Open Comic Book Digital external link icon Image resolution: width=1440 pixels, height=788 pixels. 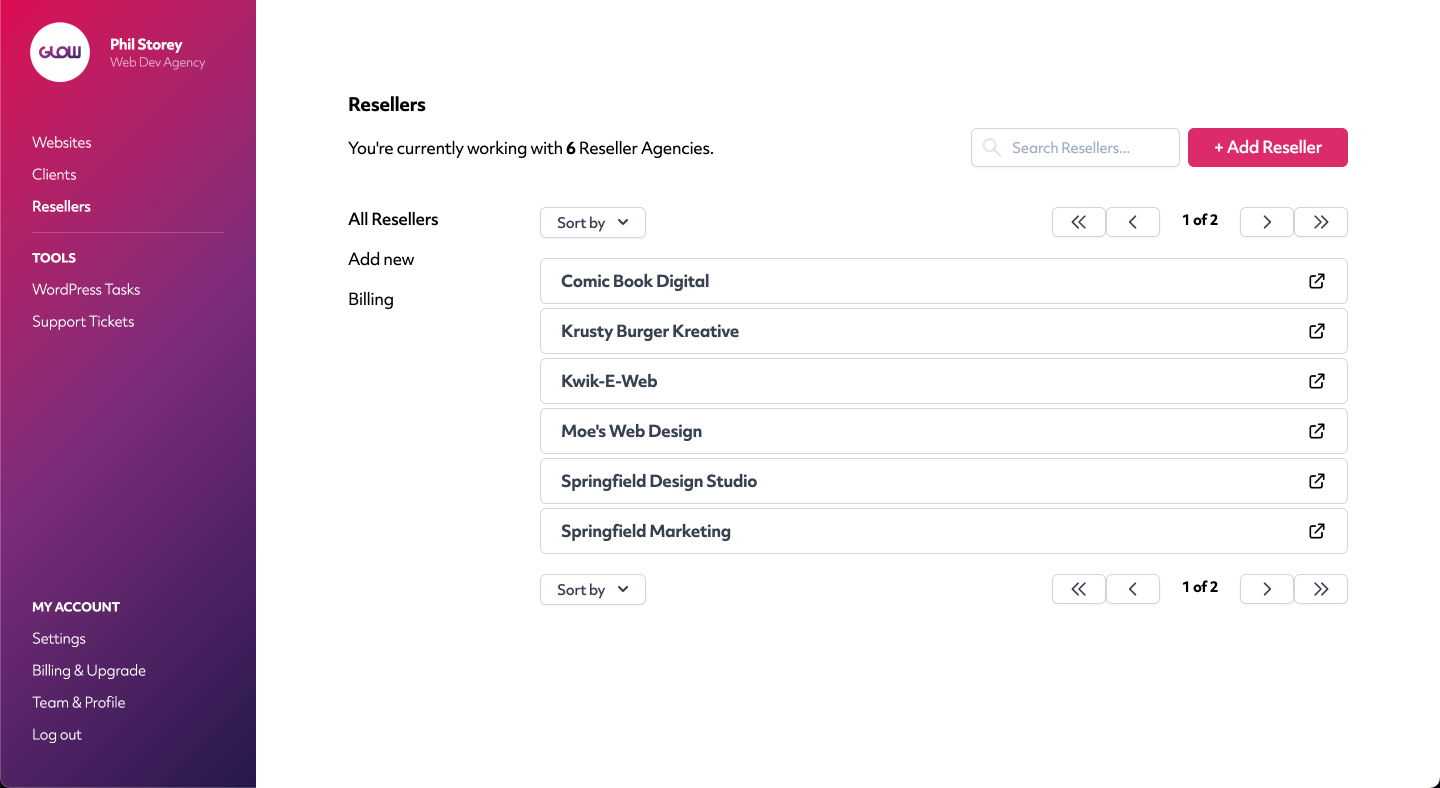(x=1317, y=281)
